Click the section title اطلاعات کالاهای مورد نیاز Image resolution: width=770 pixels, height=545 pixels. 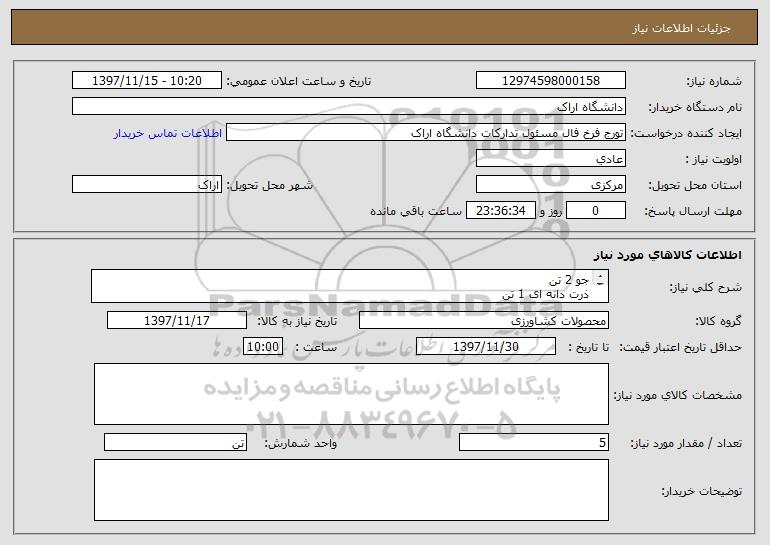667,255
